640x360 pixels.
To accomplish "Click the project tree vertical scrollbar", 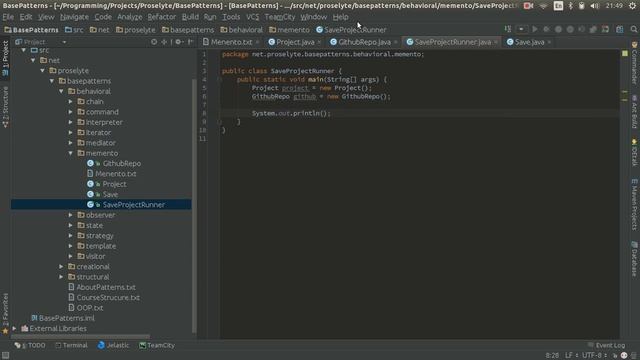I will coord(194,206).
